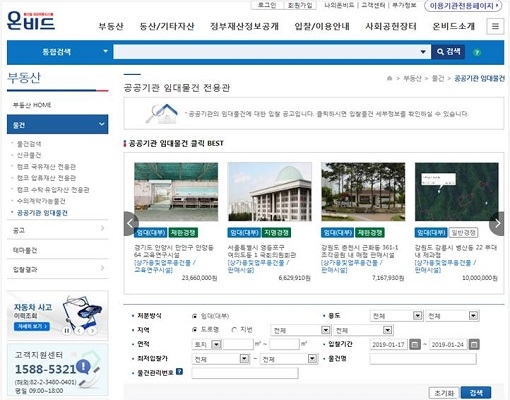Select the 지번 address radio button
This screenshot has height=400, width=510.
click(234, 330)
